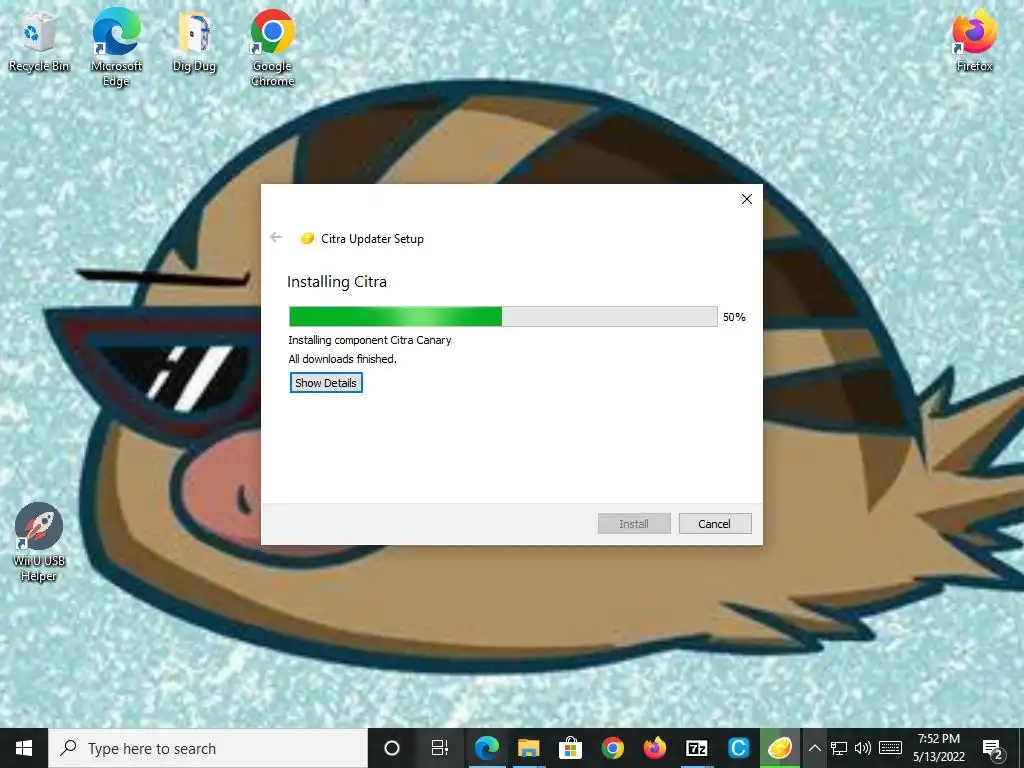Open 7-Zip from the taskbar
The width and height of the screenshot is (1024, 768).
696,748
